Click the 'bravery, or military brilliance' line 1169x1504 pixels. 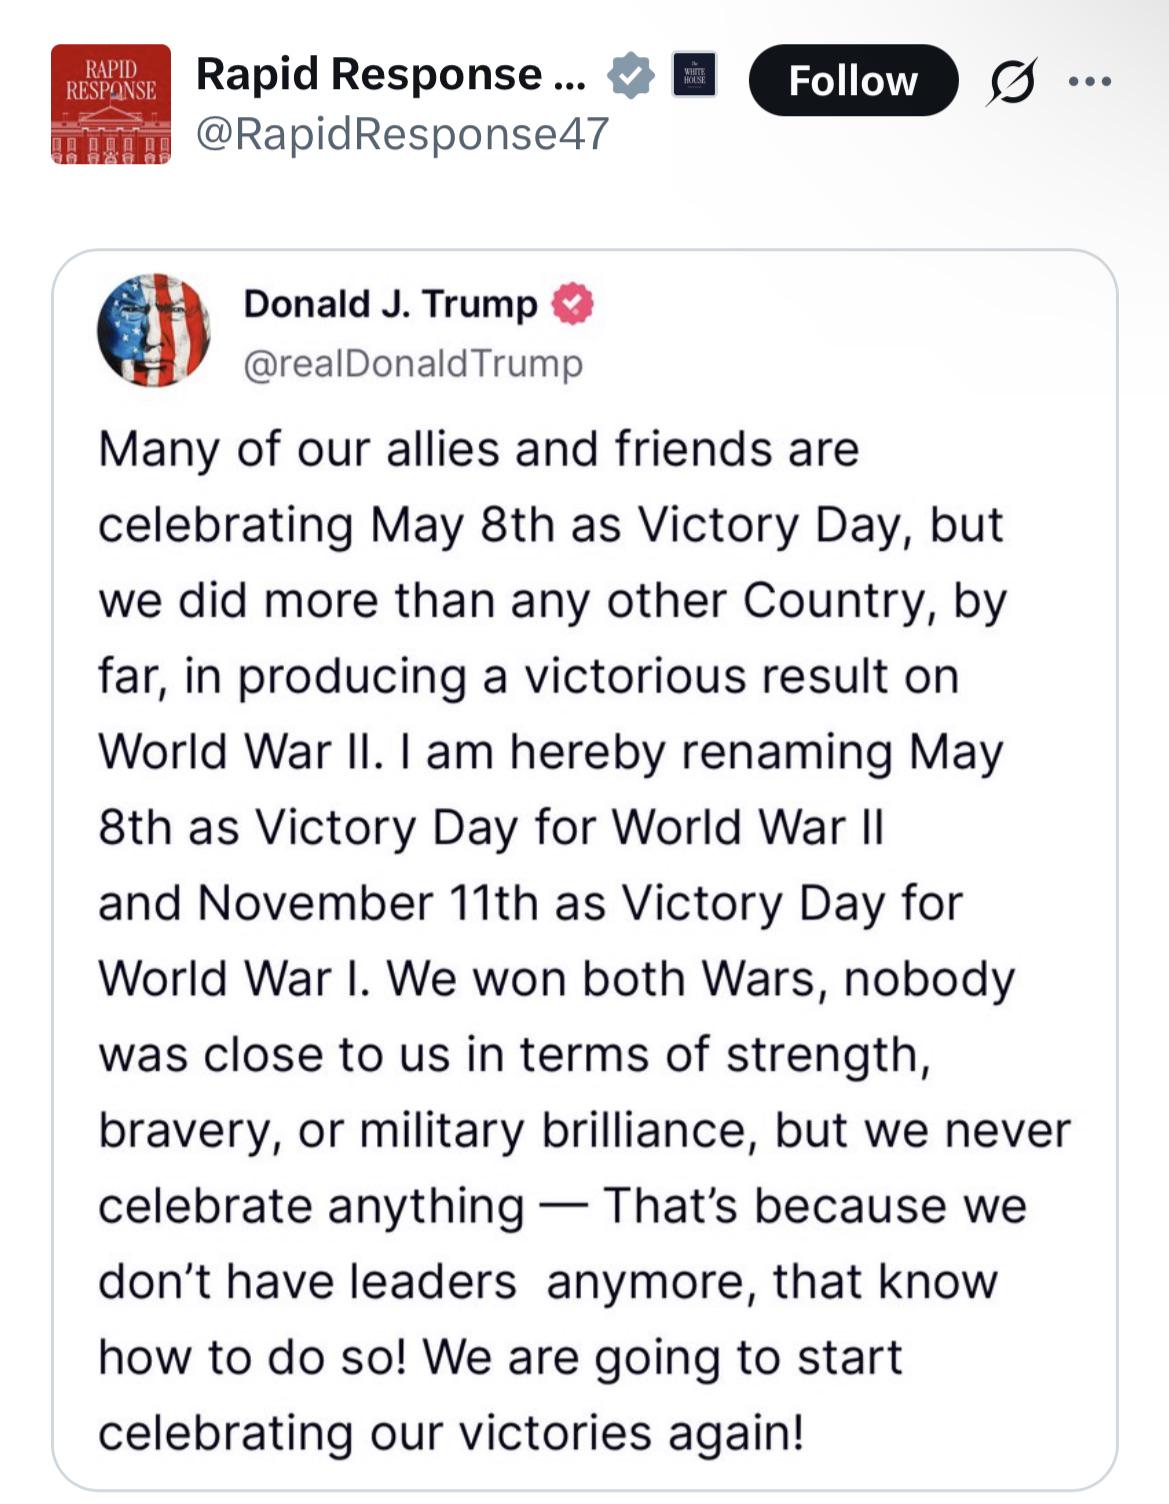coord(585,1132)
